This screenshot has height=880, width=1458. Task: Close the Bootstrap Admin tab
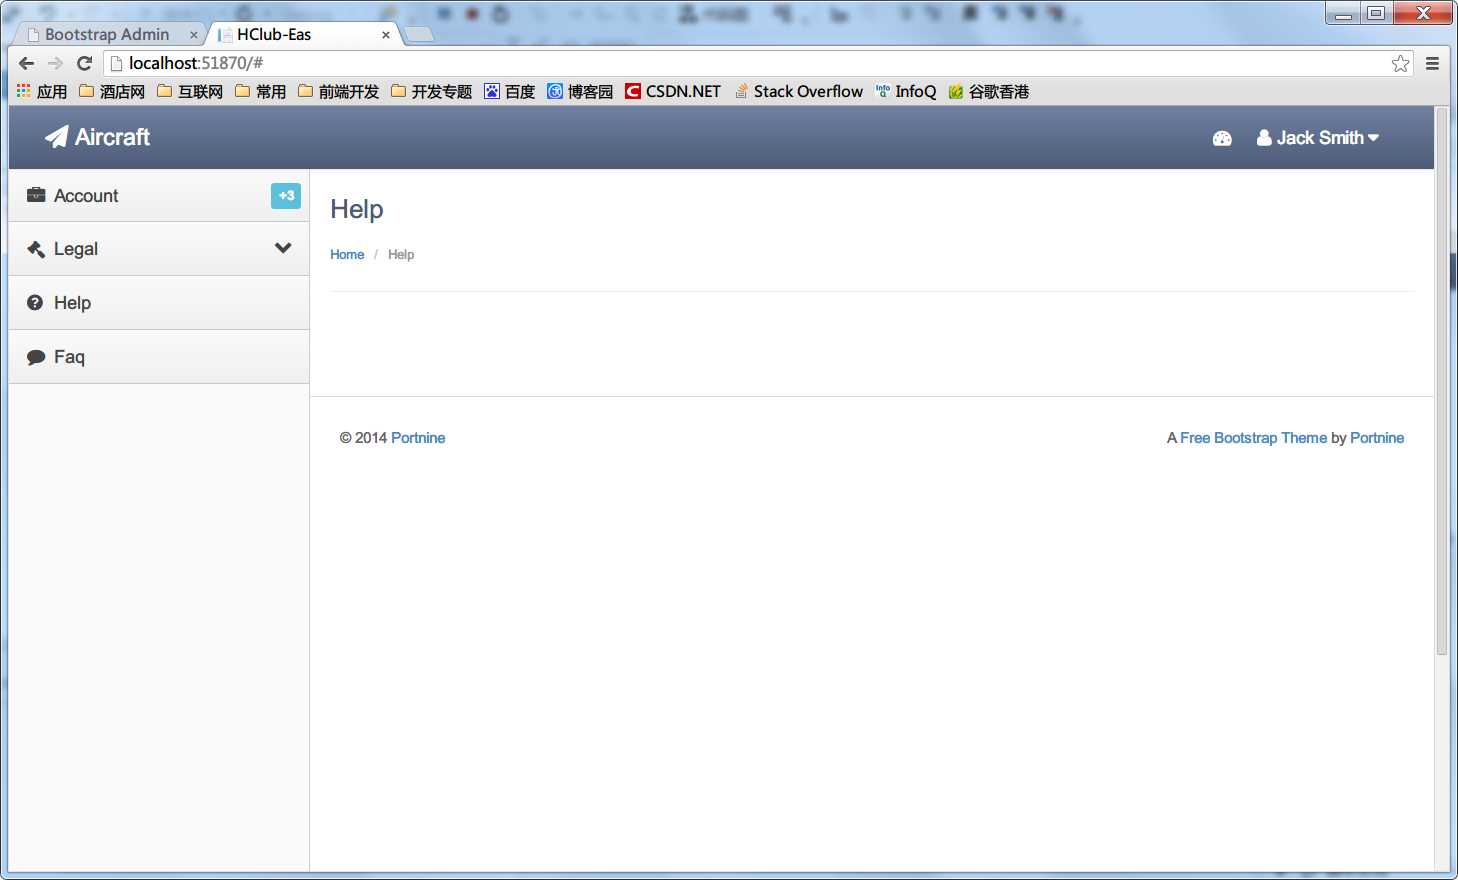[193, 35]
